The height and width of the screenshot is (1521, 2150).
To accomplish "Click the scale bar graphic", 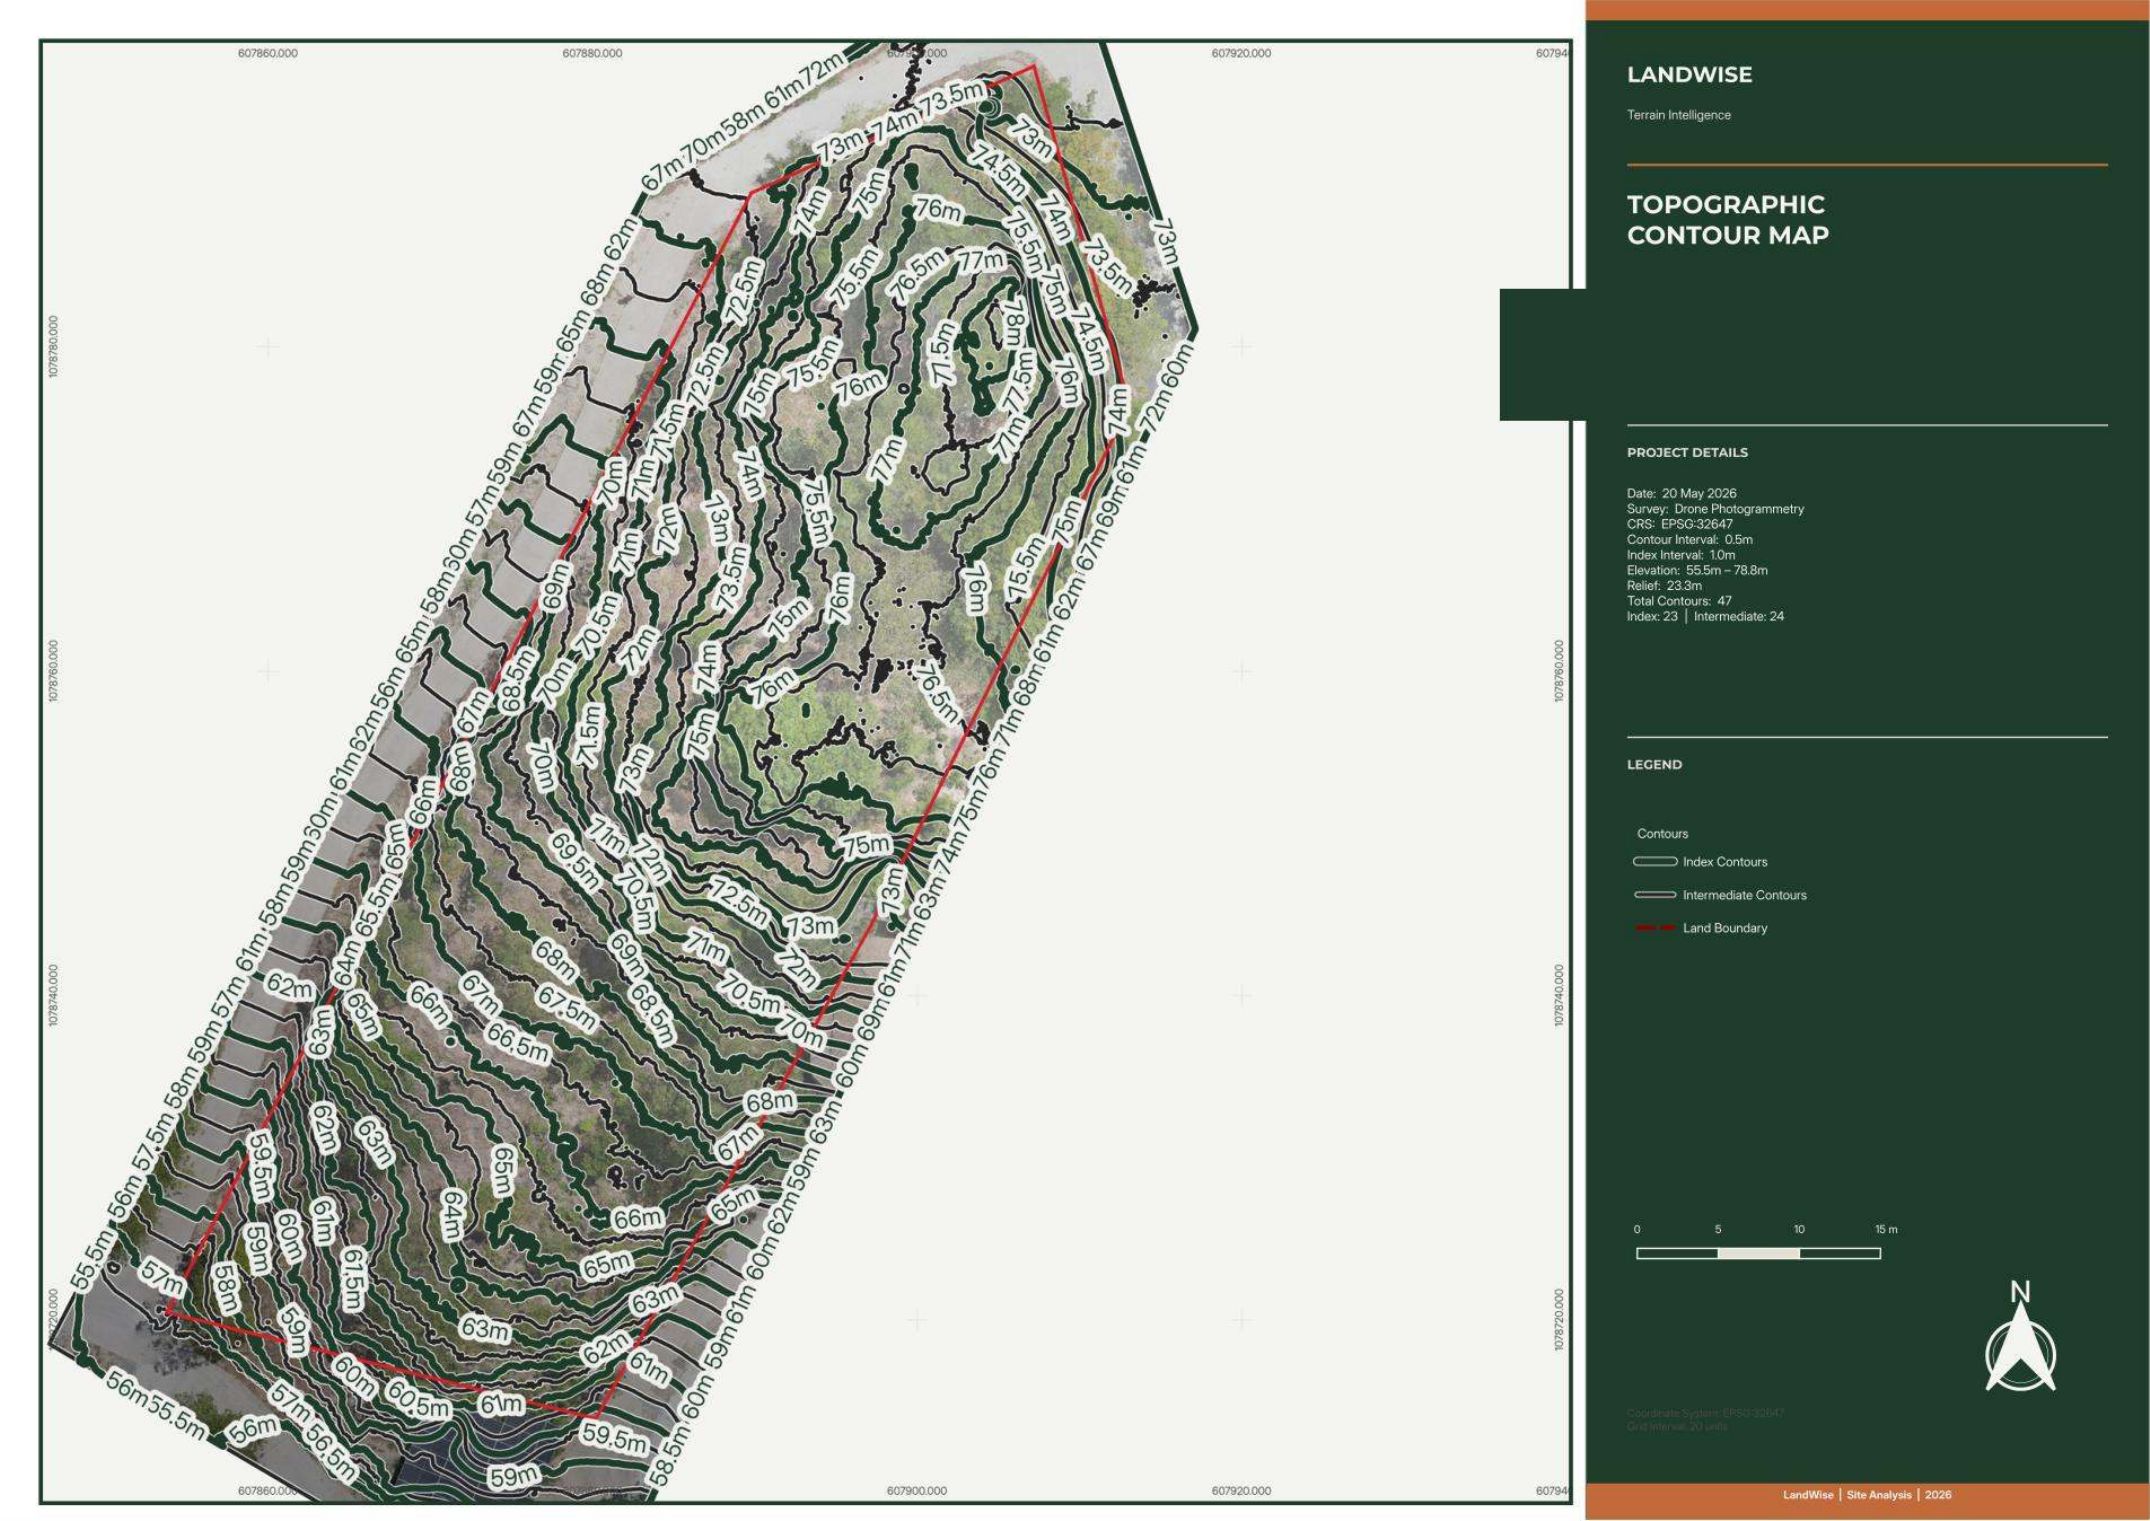I will (x=1758, y=1253).
